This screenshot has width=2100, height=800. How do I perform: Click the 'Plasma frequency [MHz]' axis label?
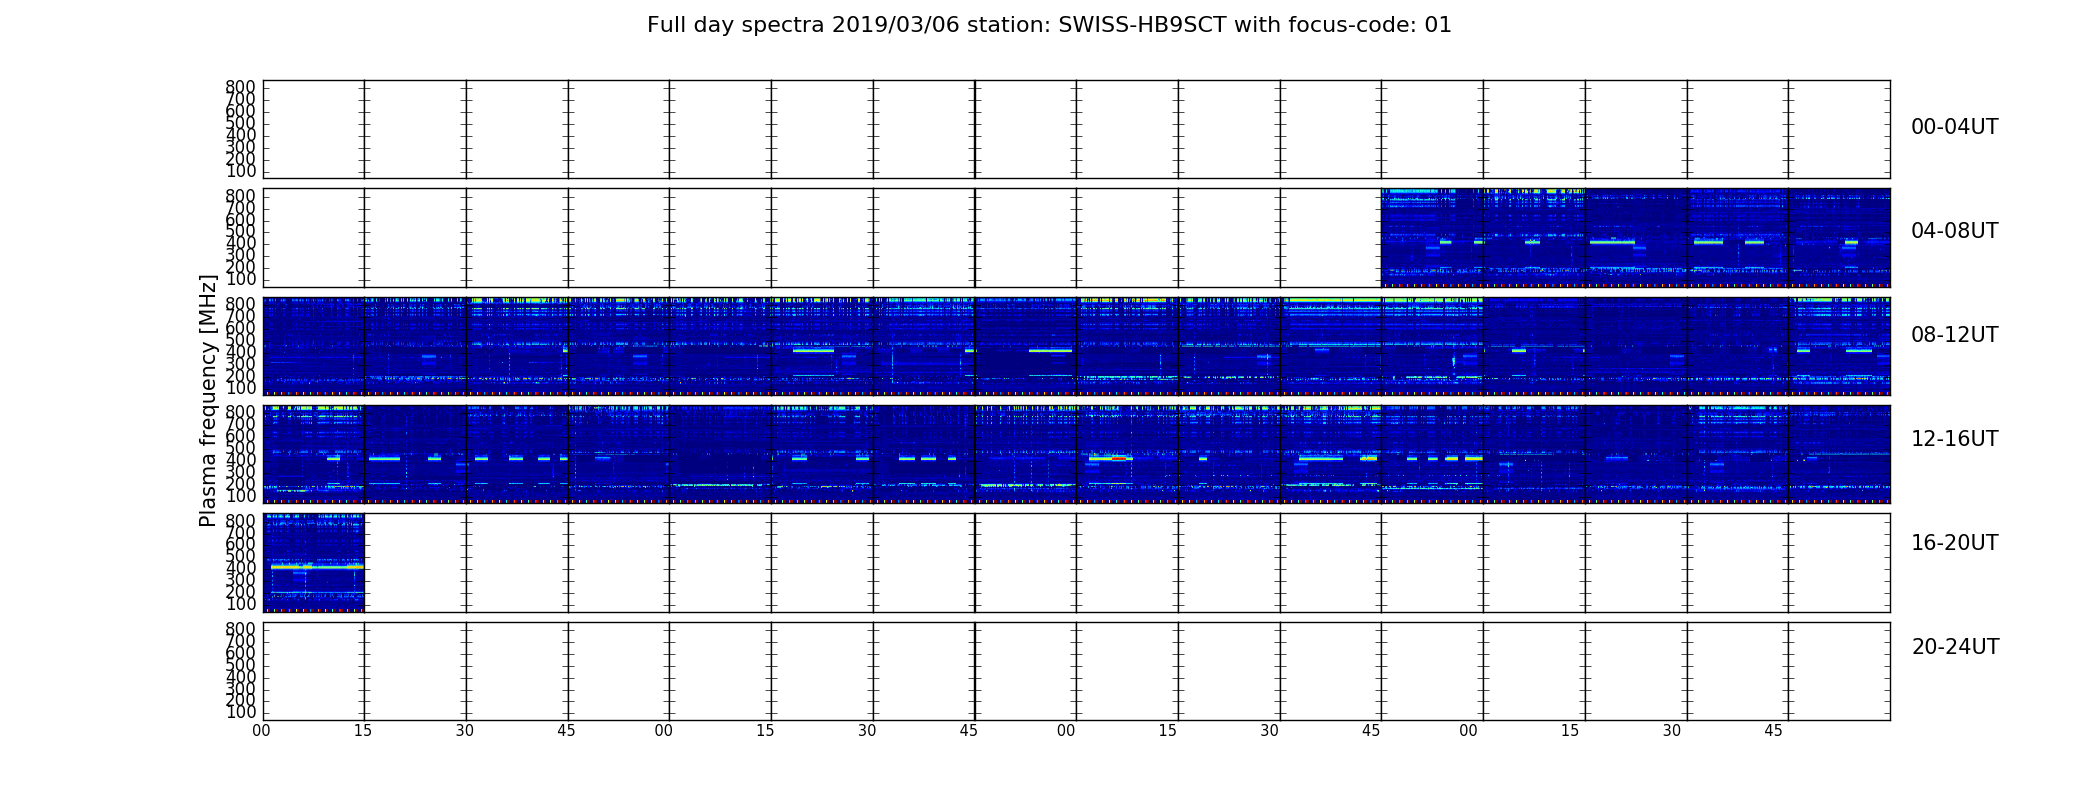click(x=208, y=400)
